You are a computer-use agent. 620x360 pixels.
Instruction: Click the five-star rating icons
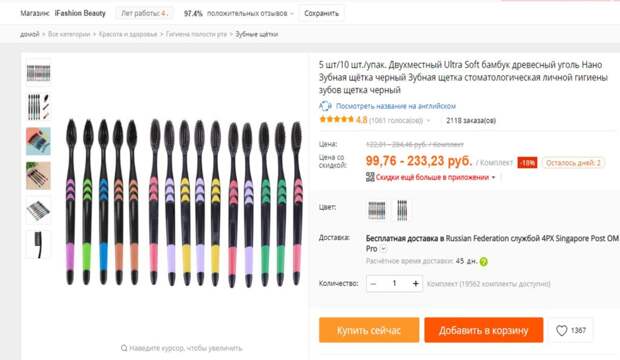coord(336,119)
